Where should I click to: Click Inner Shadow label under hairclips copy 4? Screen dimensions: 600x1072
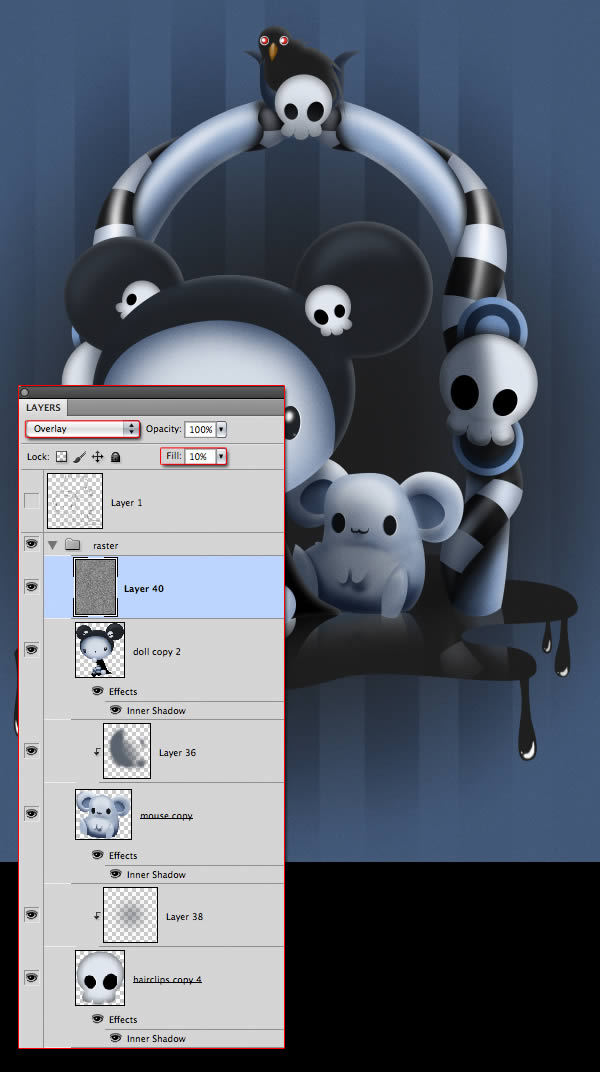pyautogui.click(x=156, y=1038)
